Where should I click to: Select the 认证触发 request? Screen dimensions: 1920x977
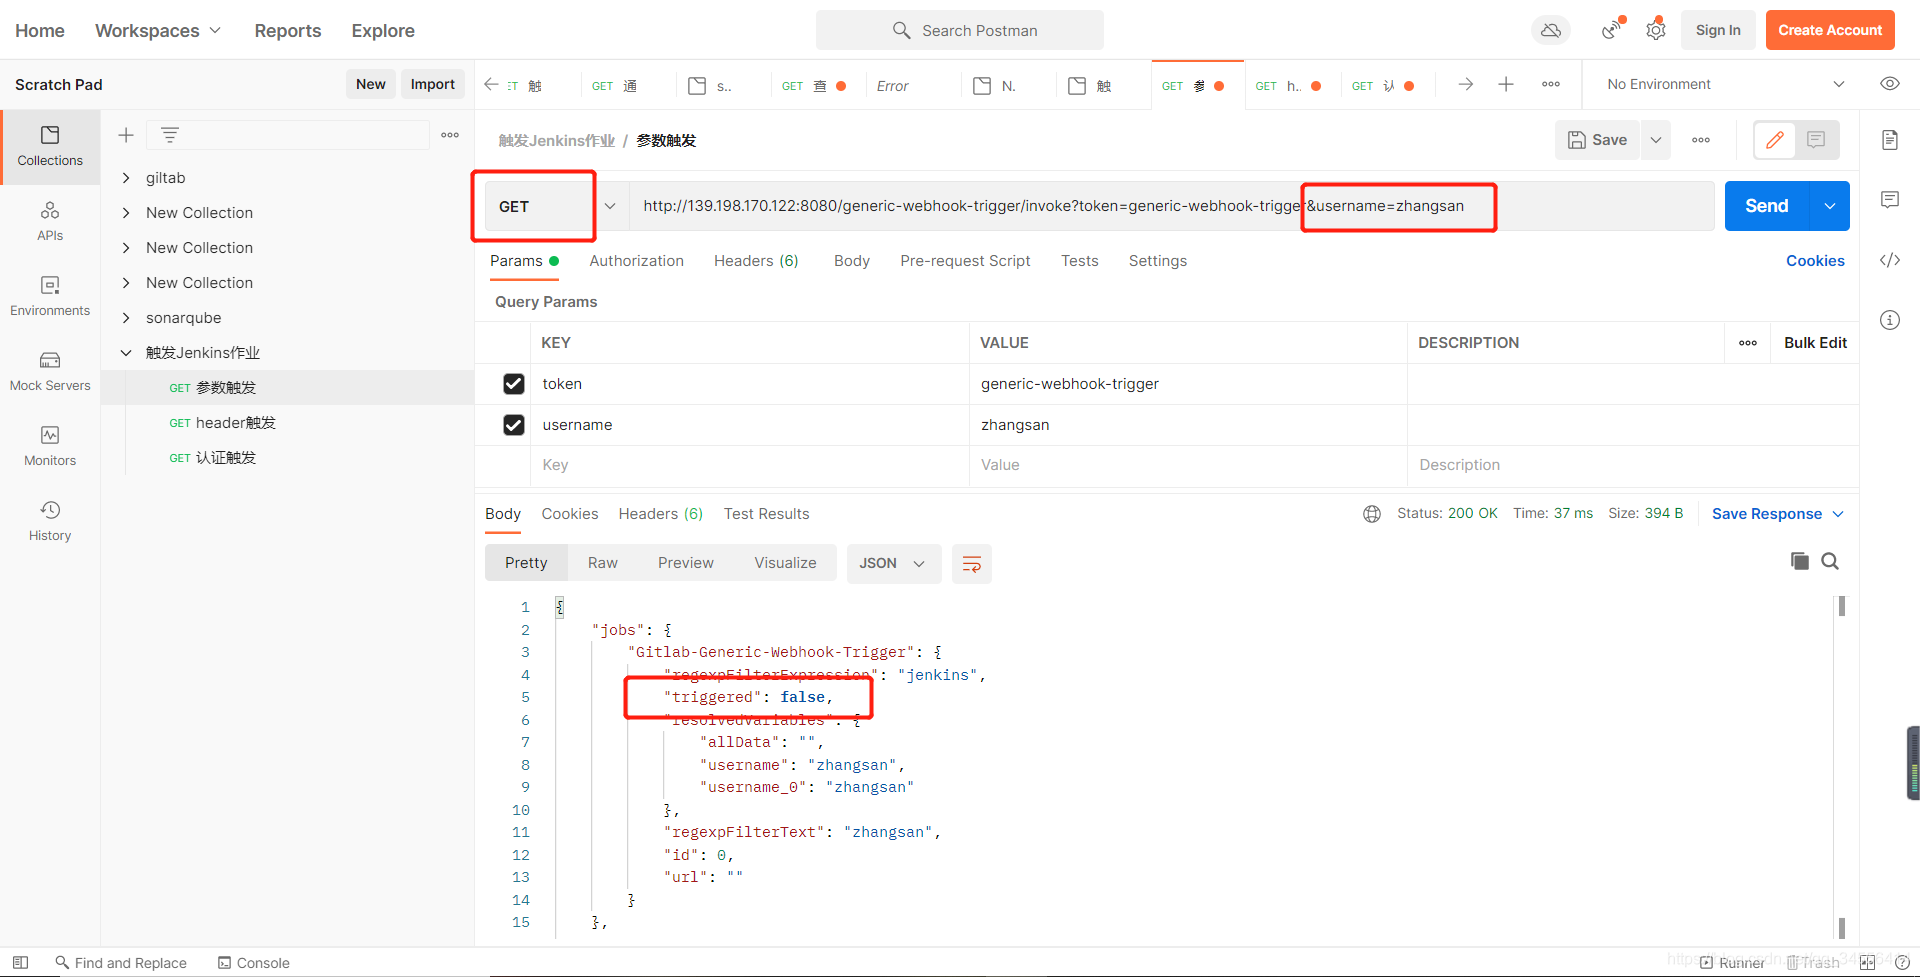pyautogui.click(x=226, y=458)
